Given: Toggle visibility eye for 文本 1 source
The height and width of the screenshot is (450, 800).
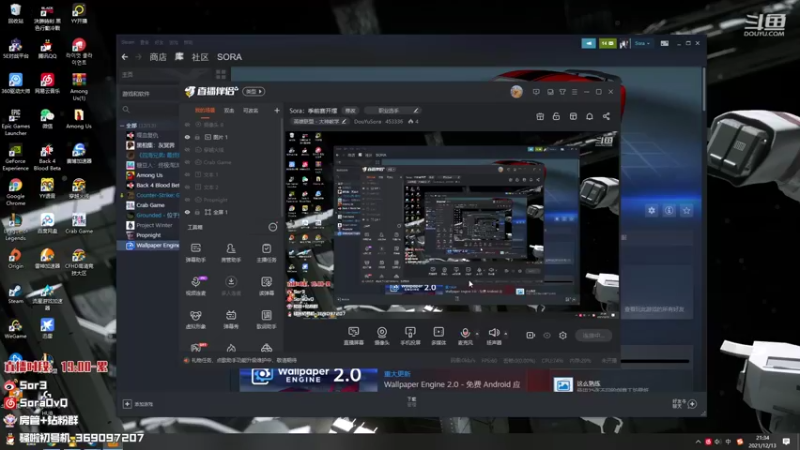Looking at the screenshot, I should 187,174.
